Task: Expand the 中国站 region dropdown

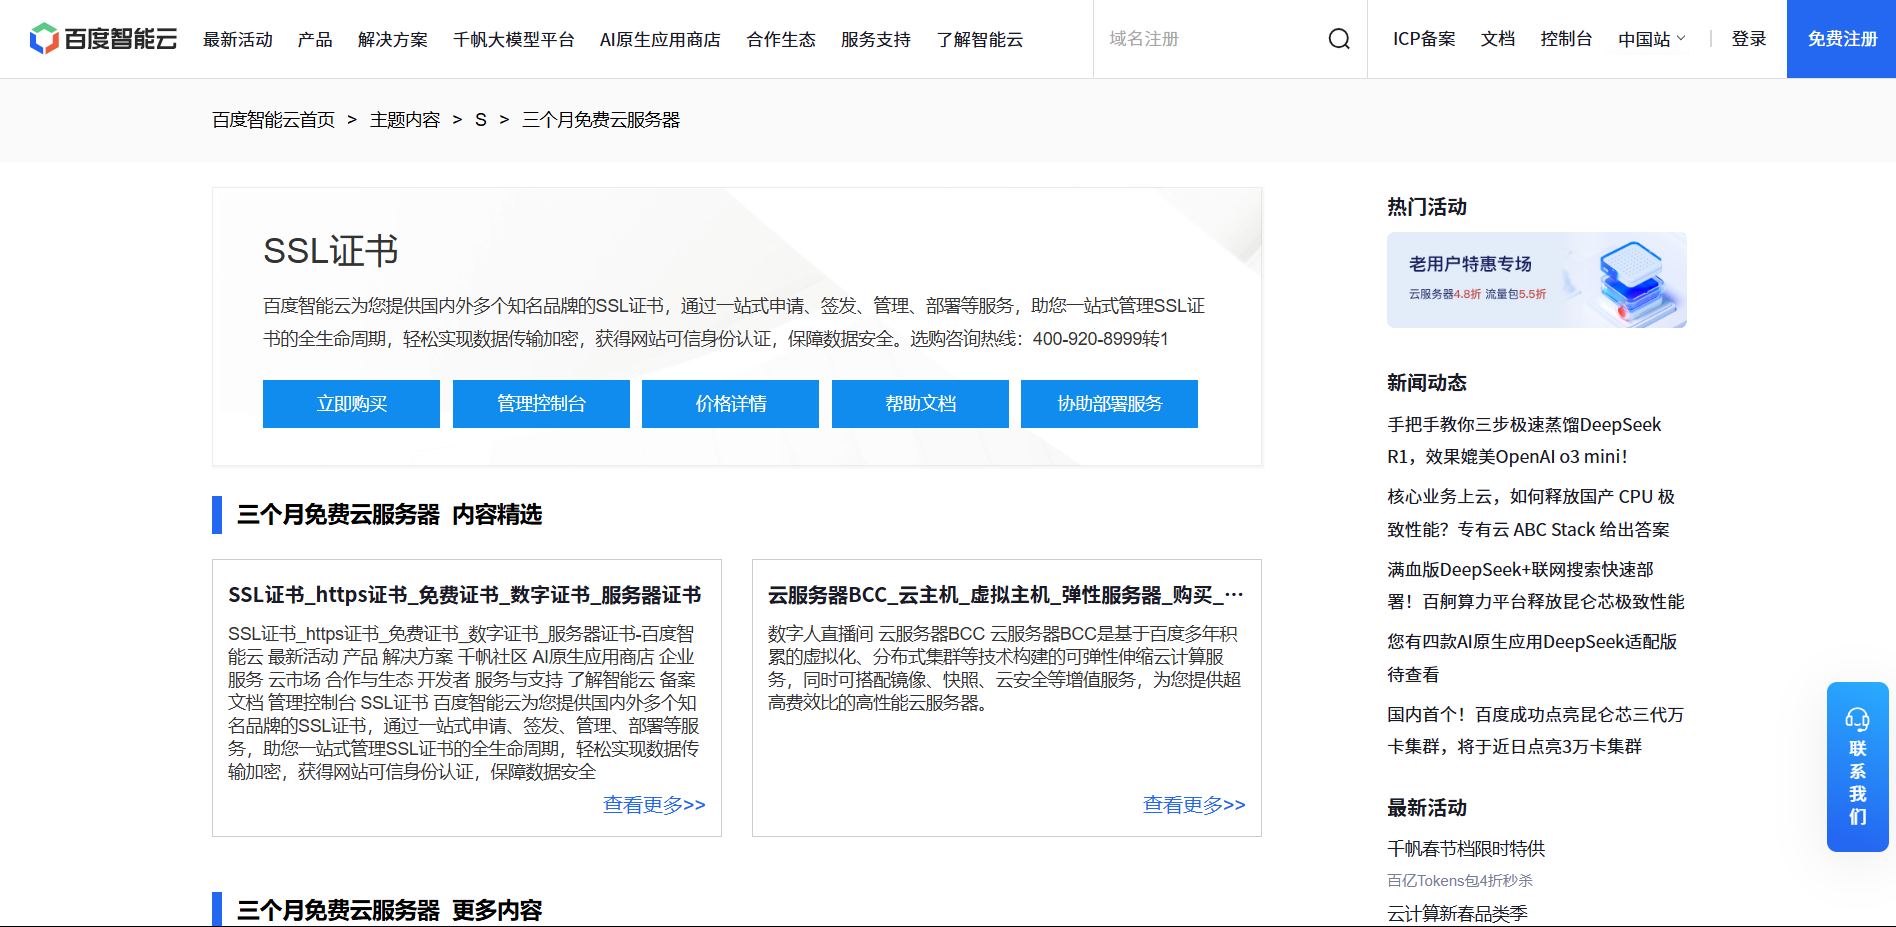Action: click(1651, 39)
